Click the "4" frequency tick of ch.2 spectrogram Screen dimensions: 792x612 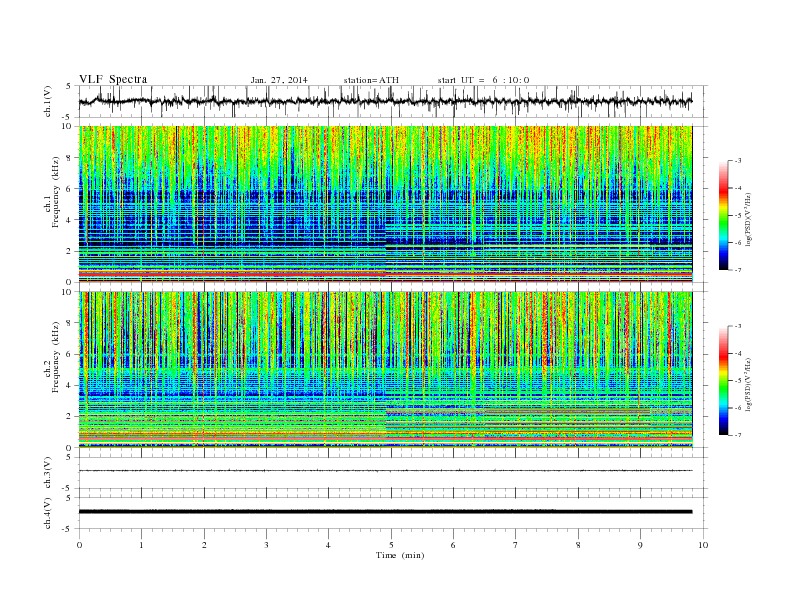(69, 385)
